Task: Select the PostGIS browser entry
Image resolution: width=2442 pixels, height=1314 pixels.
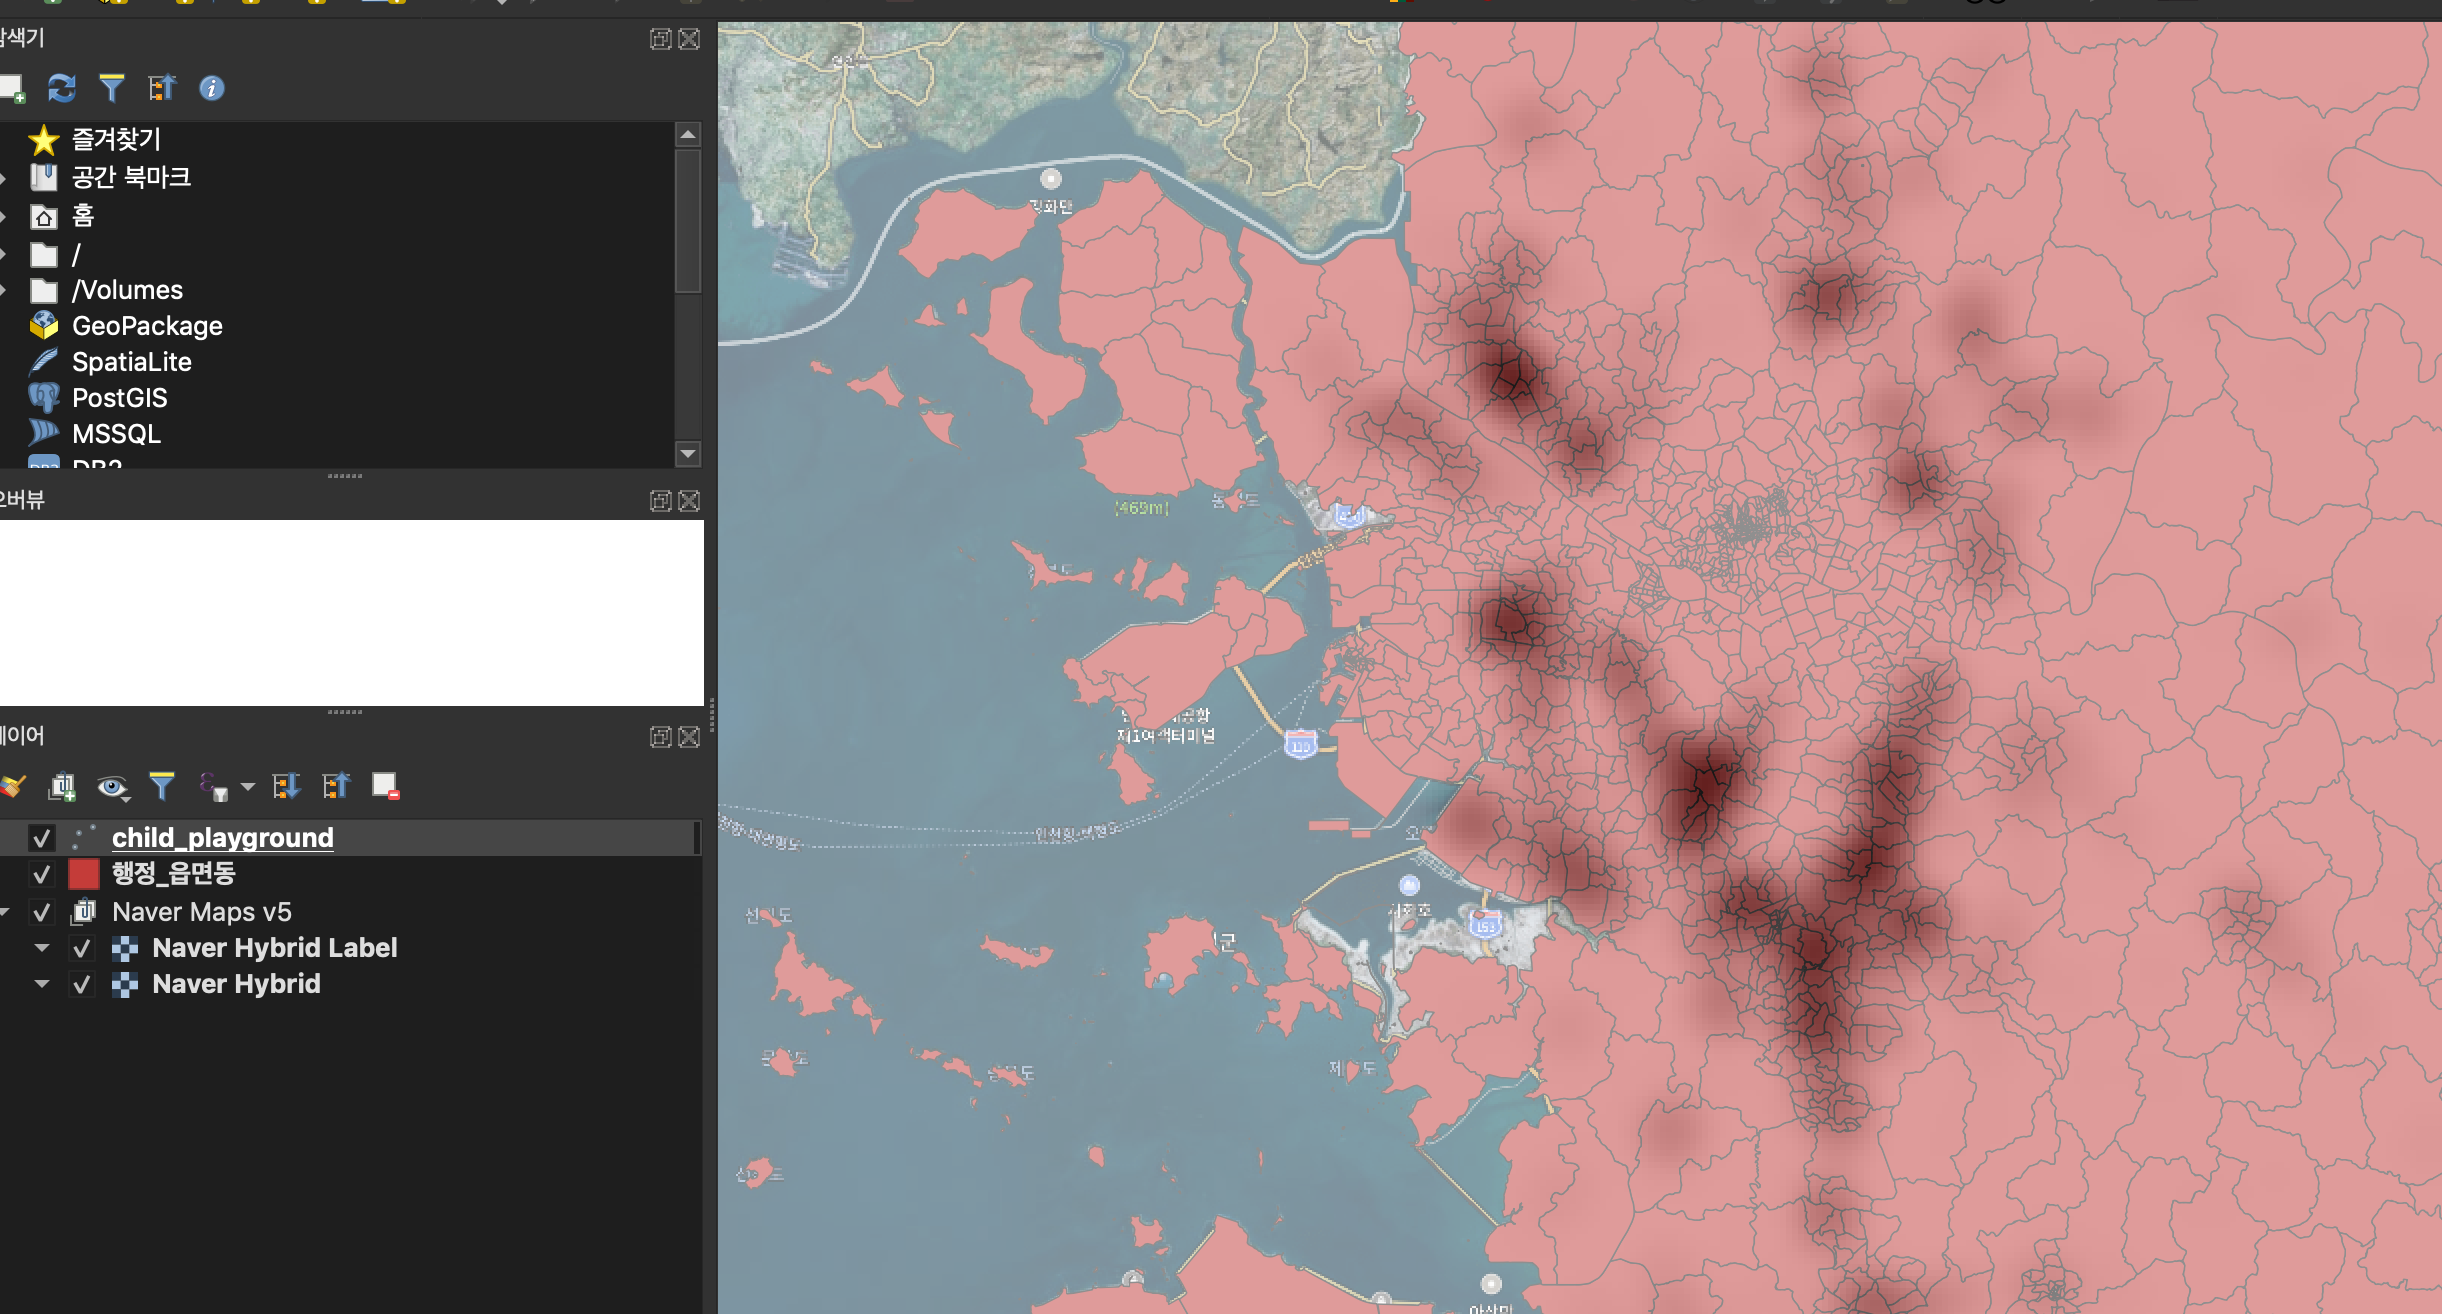Action: pos(119,398)
